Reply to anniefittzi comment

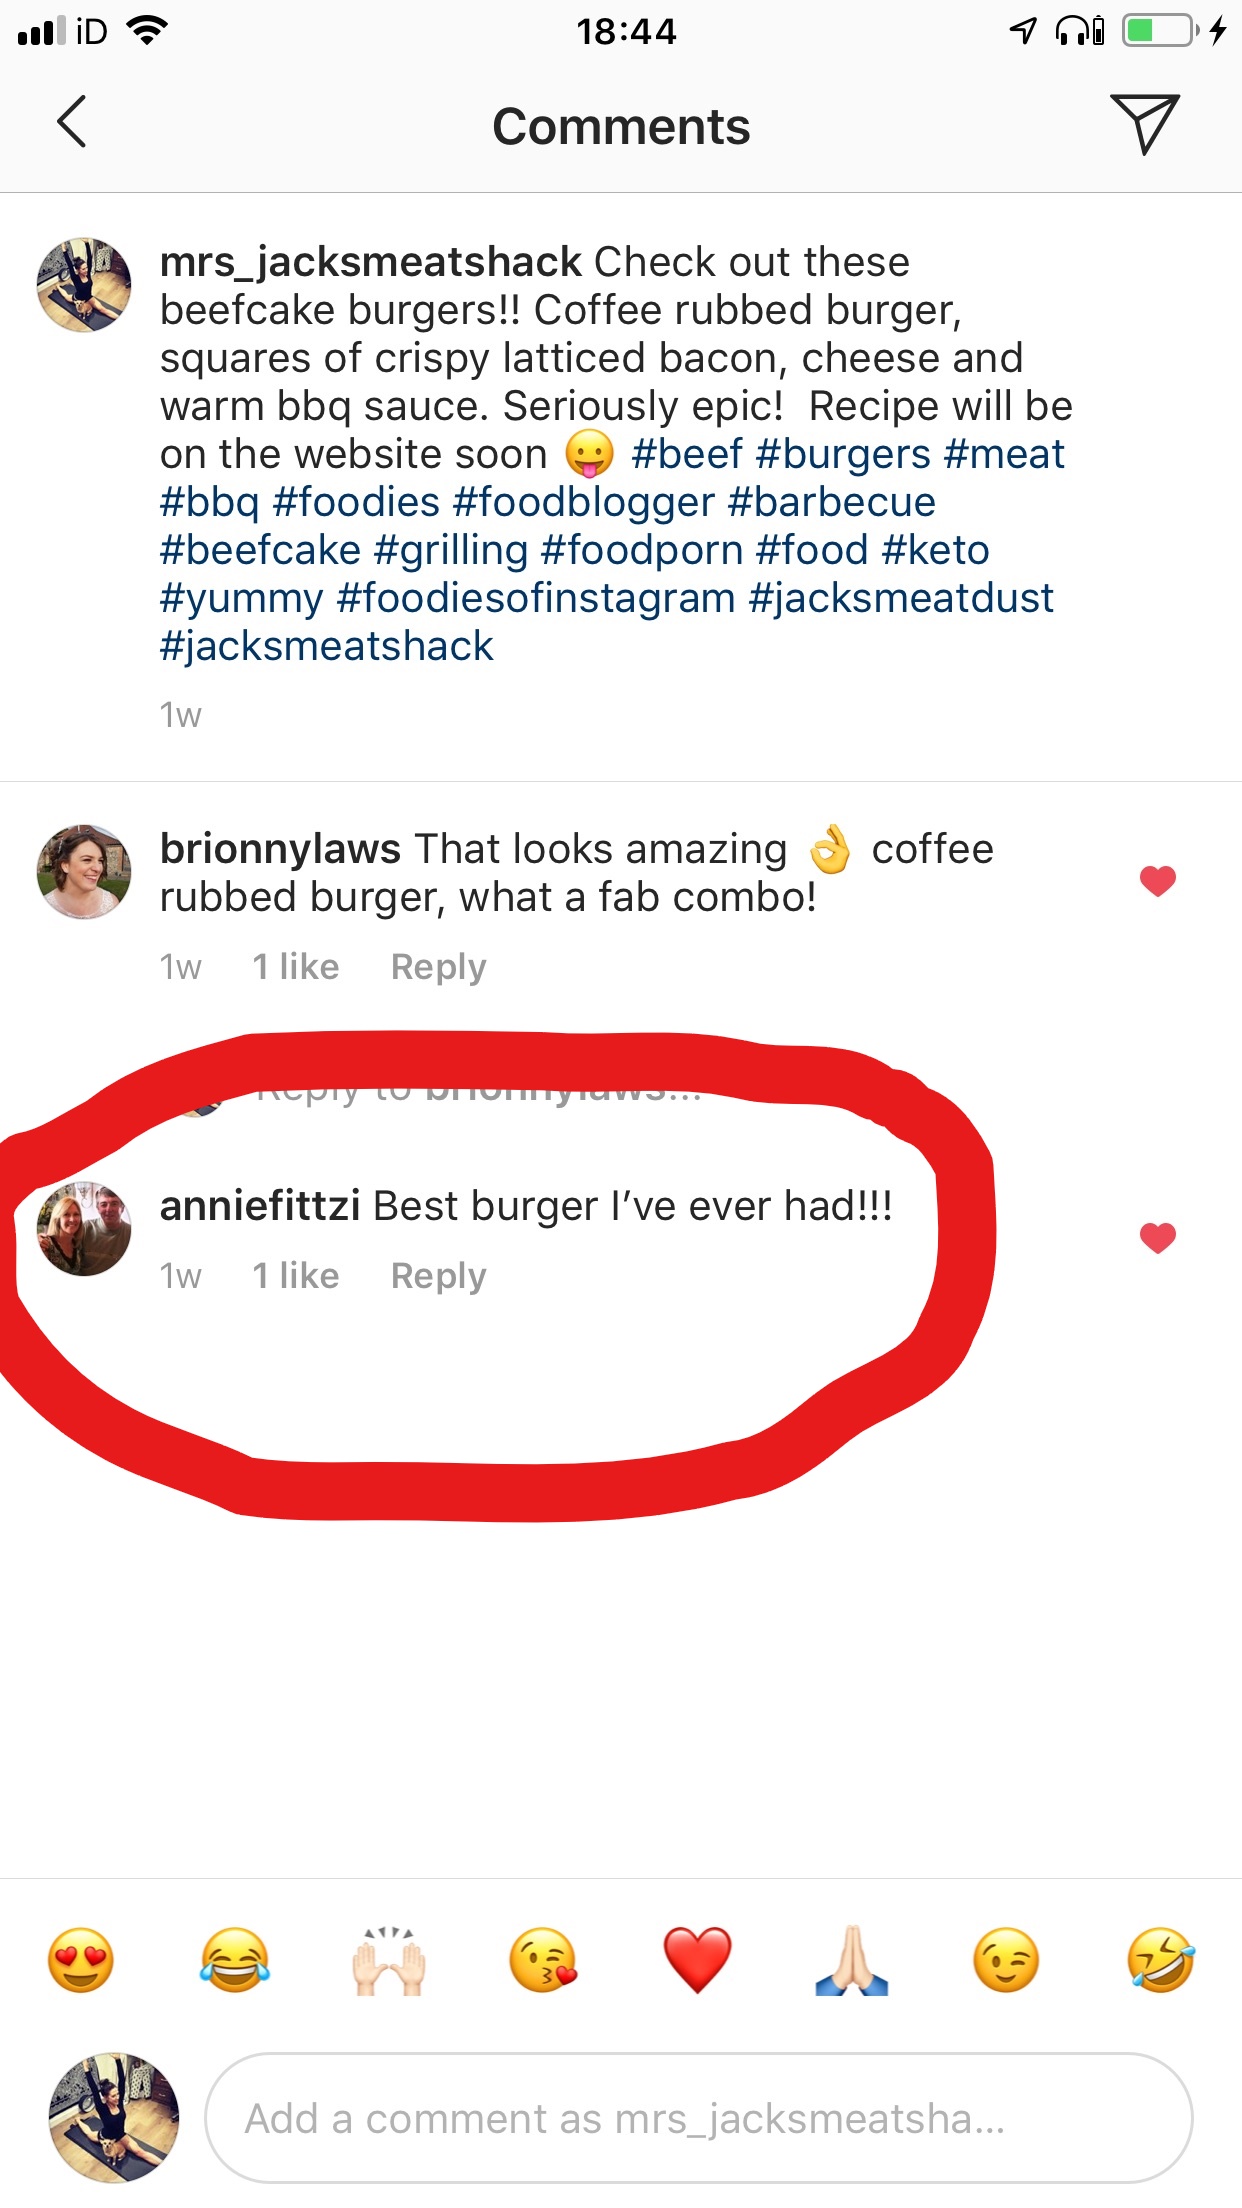438,1276
